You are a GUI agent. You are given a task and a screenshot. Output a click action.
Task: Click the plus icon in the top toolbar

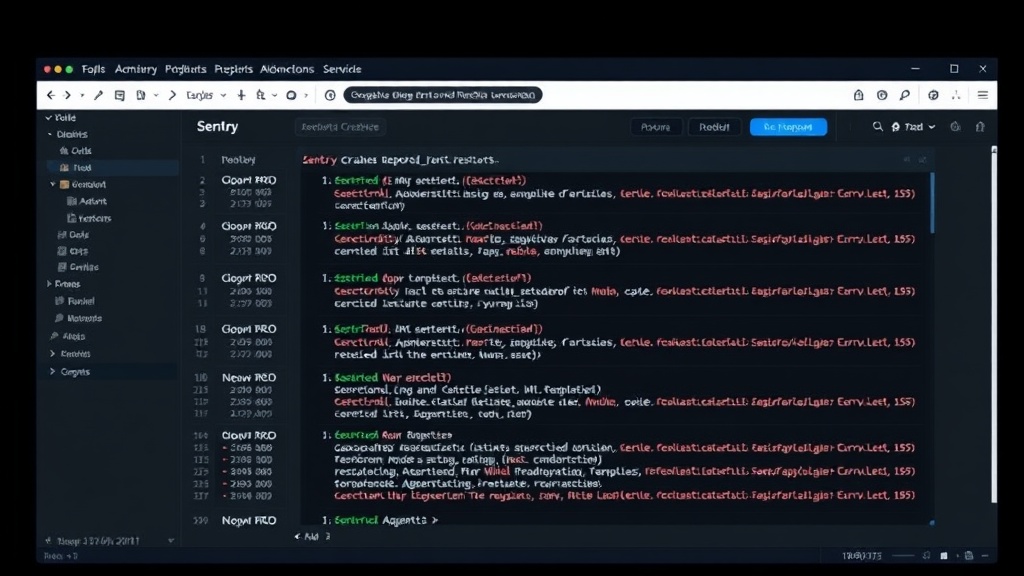tap(242, 95)
